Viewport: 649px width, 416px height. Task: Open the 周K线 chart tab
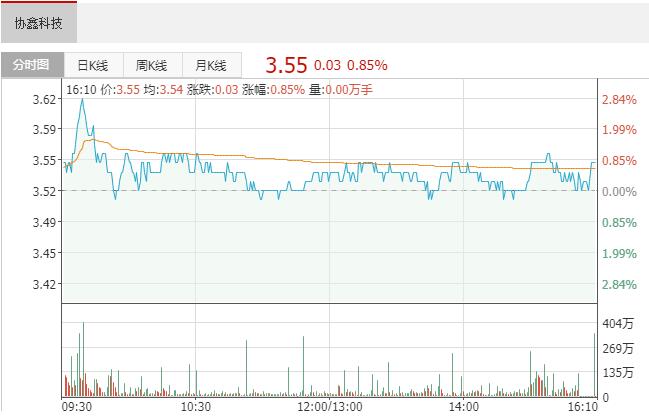click(152, 65)
